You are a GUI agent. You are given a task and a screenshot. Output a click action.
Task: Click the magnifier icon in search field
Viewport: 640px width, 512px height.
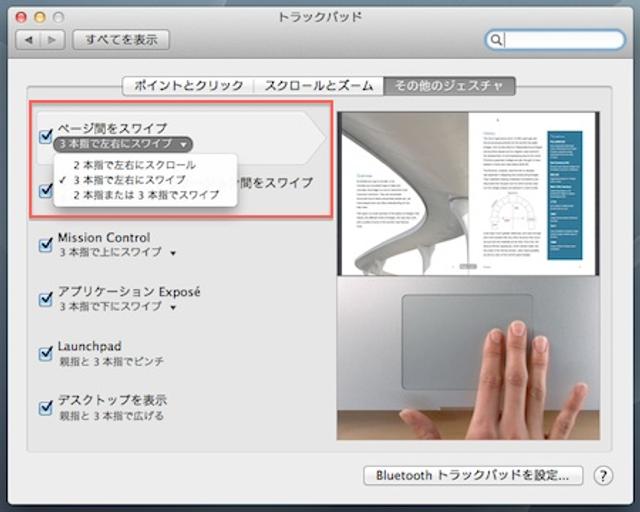coord(496,40)
